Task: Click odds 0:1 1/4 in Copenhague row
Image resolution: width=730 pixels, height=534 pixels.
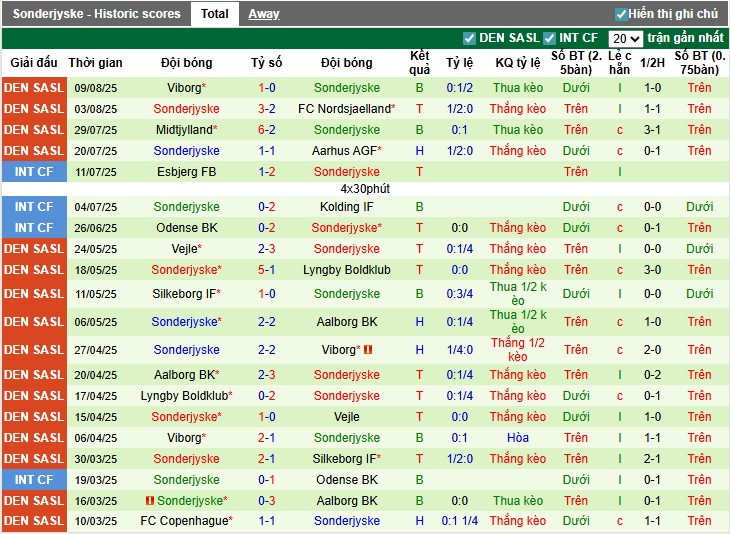Action: (460, 520)
